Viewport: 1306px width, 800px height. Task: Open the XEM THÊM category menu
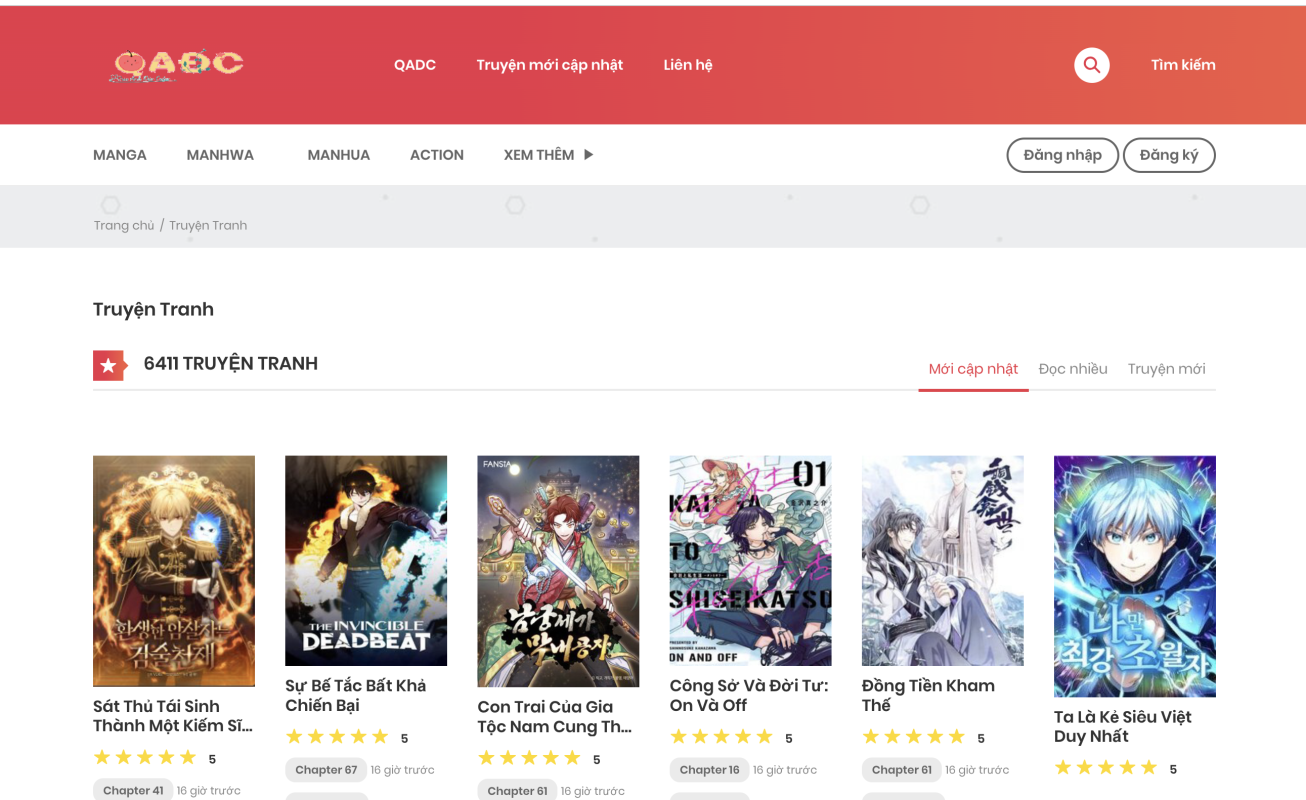539,155
